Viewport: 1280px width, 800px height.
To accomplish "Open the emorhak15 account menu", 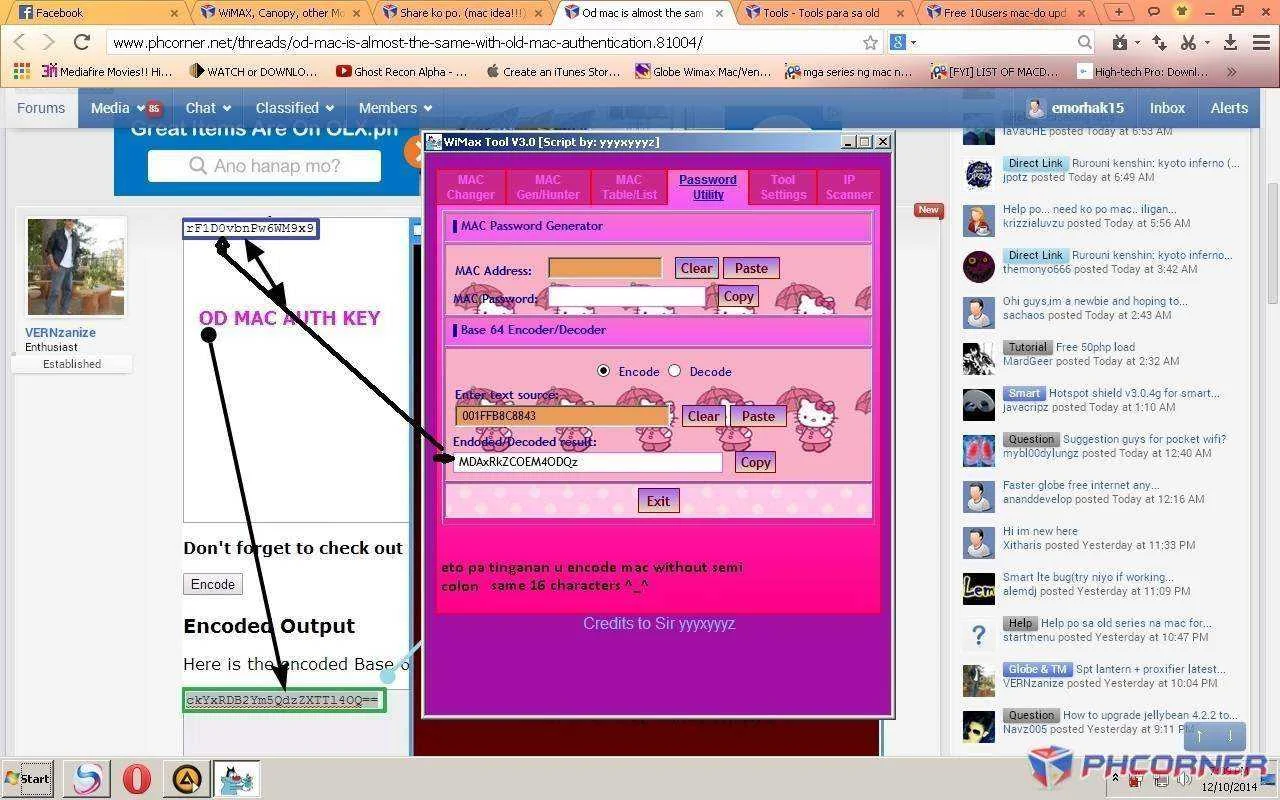I will (1075, 108).
